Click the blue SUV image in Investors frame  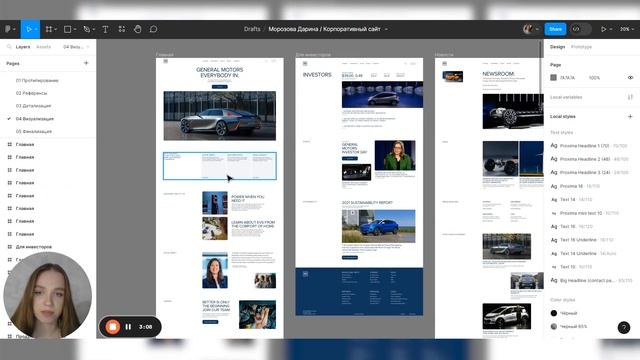coord(378,227)
